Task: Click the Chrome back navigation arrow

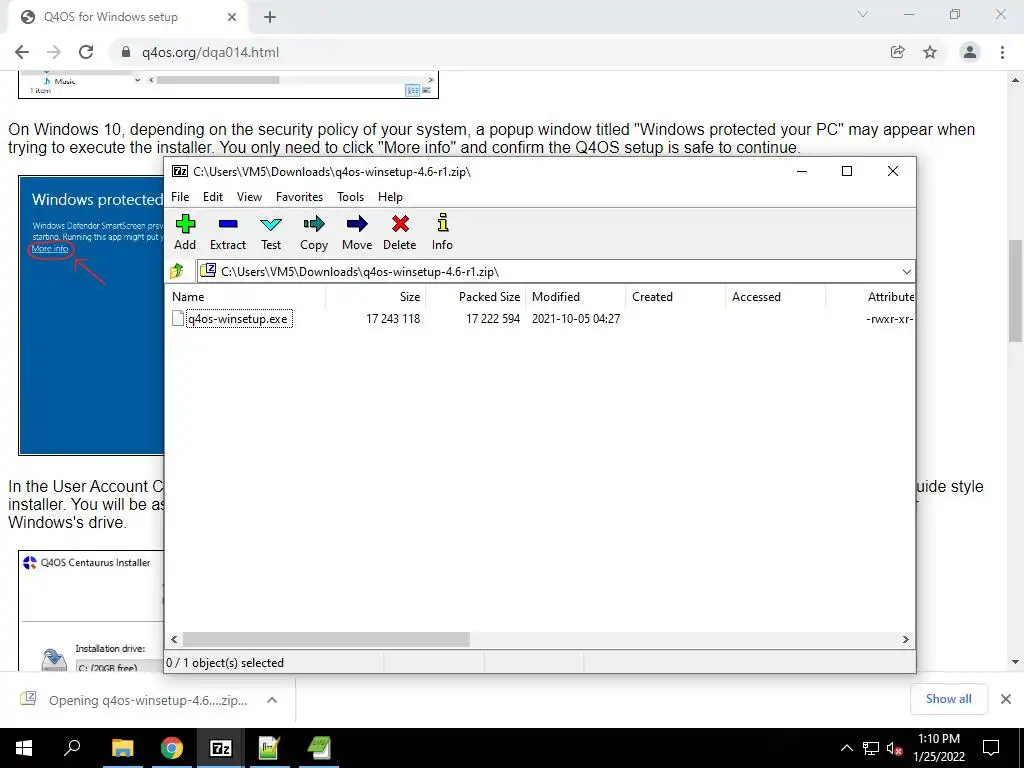Action: tap(22, 52)
